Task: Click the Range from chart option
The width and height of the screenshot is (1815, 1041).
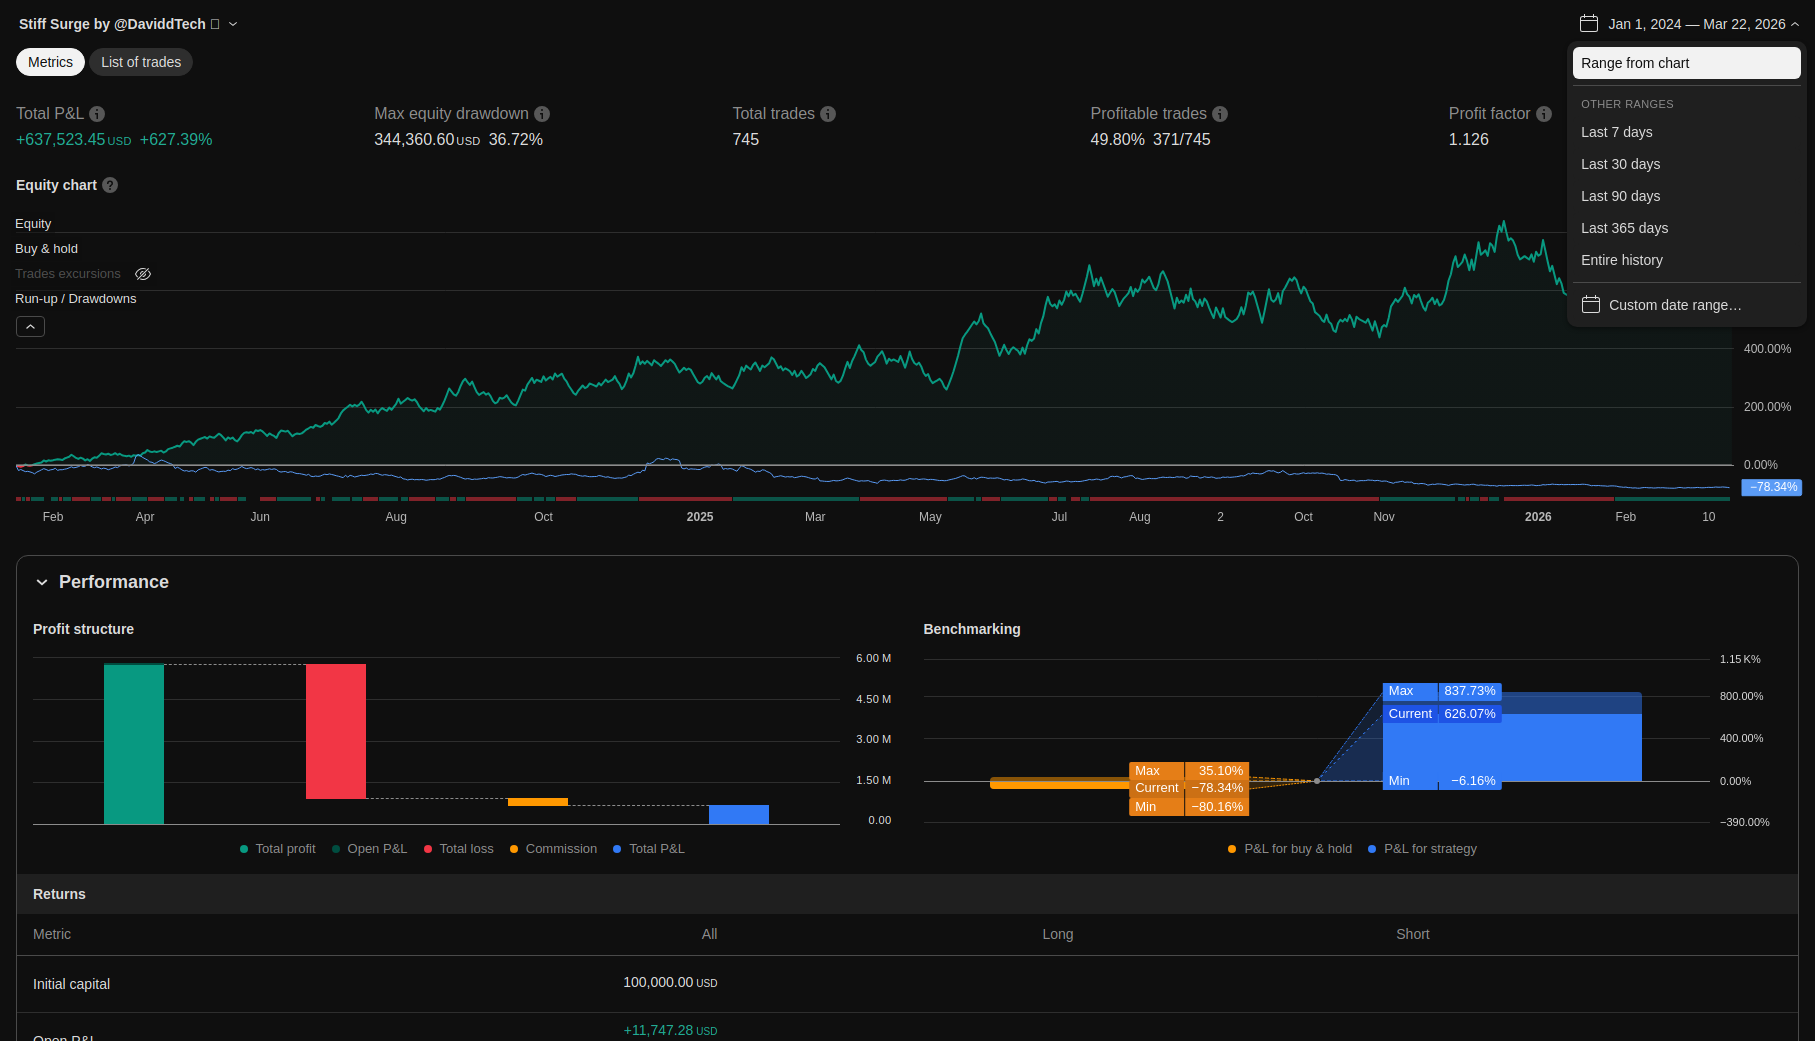Action: coord(1686,63)
